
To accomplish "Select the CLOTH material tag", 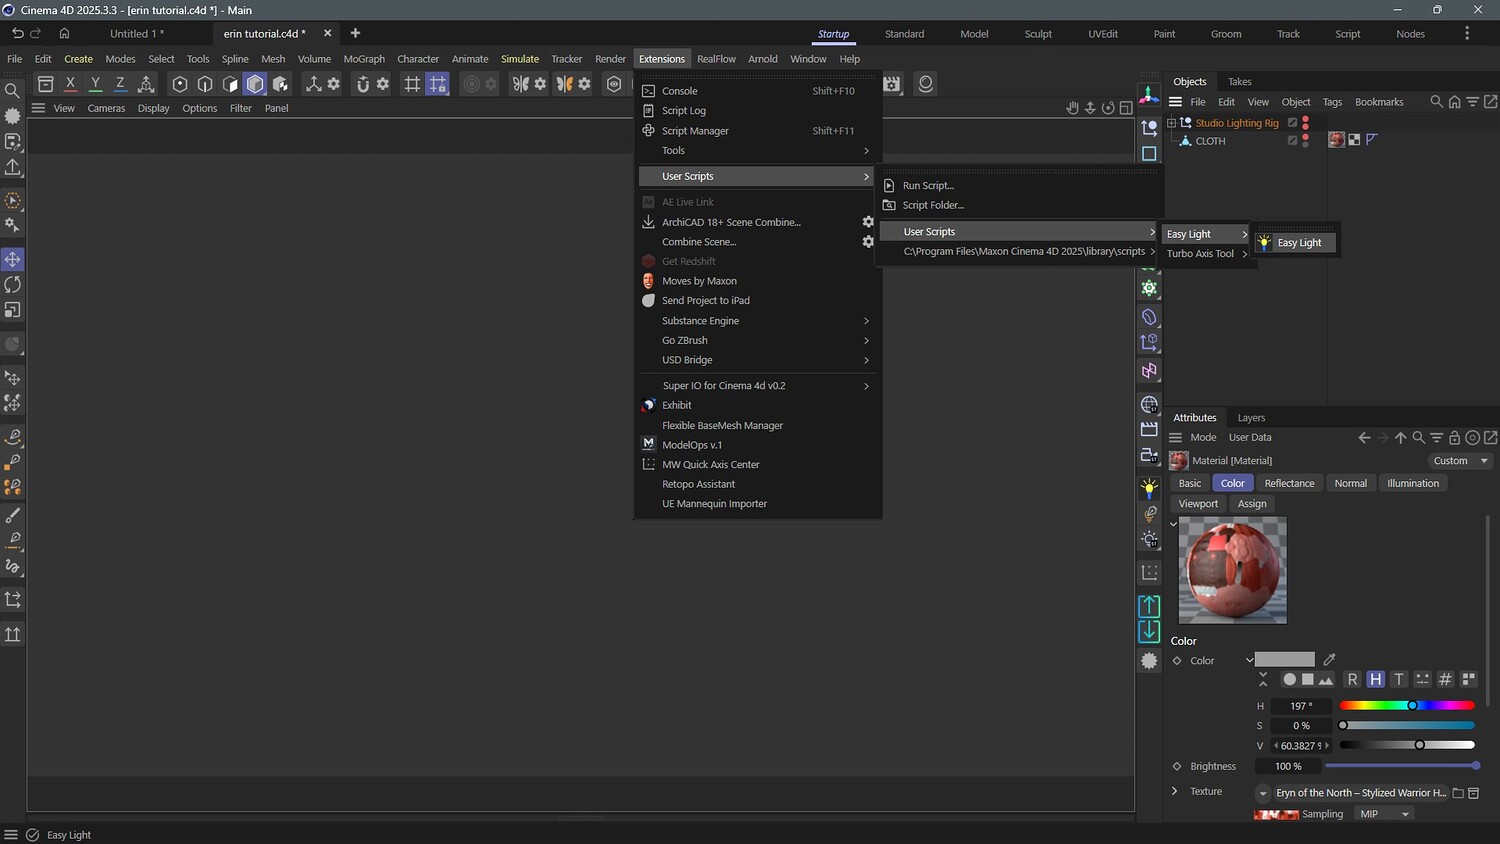I will 1336,140.
